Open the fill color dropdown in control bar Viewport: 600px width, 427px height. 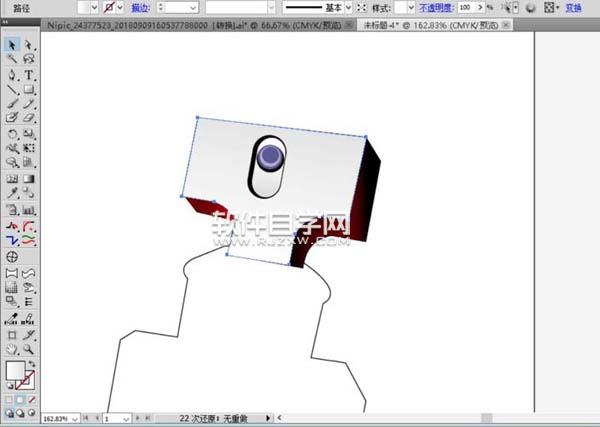click(94, 7)
